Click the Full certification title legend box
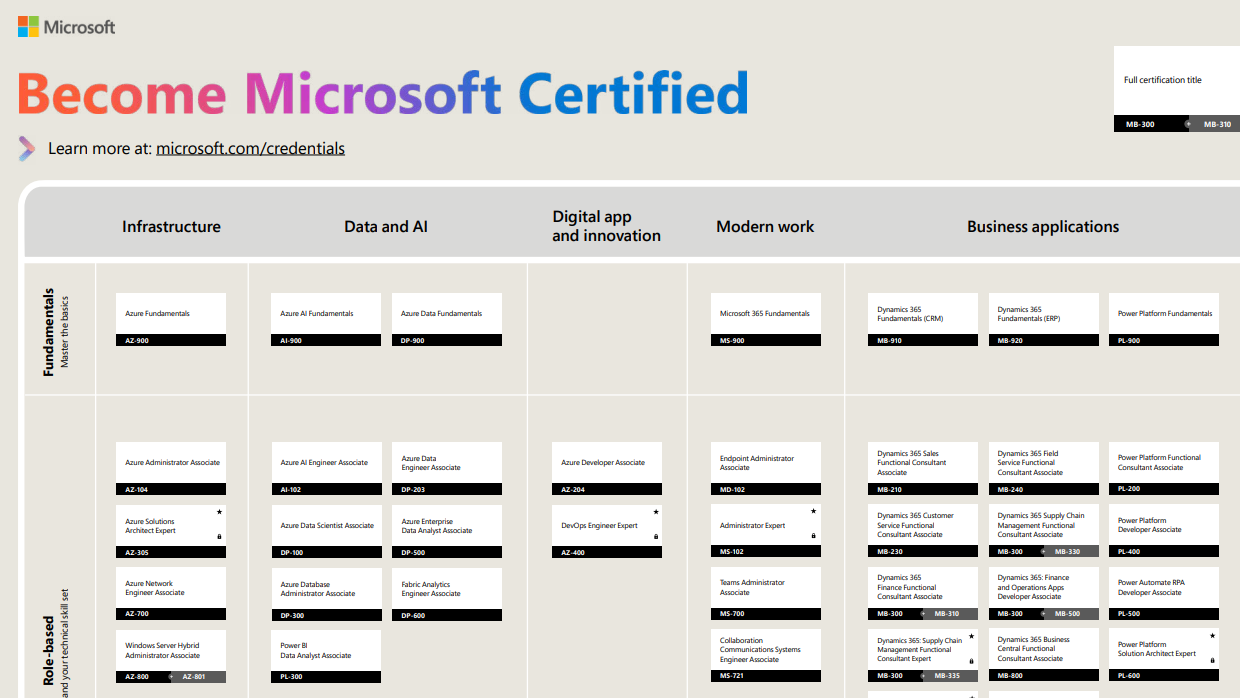This screenshot has width=1240, height=698. [x=1177, y=88]
